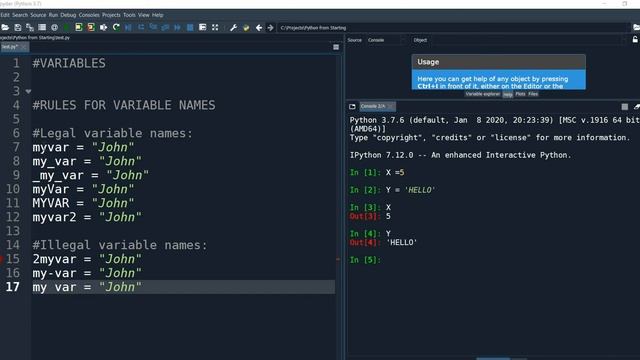This screenshot has height=360, width=640.
Task: Open the PYTHONPATH manager icon
Action: point(246,27)
